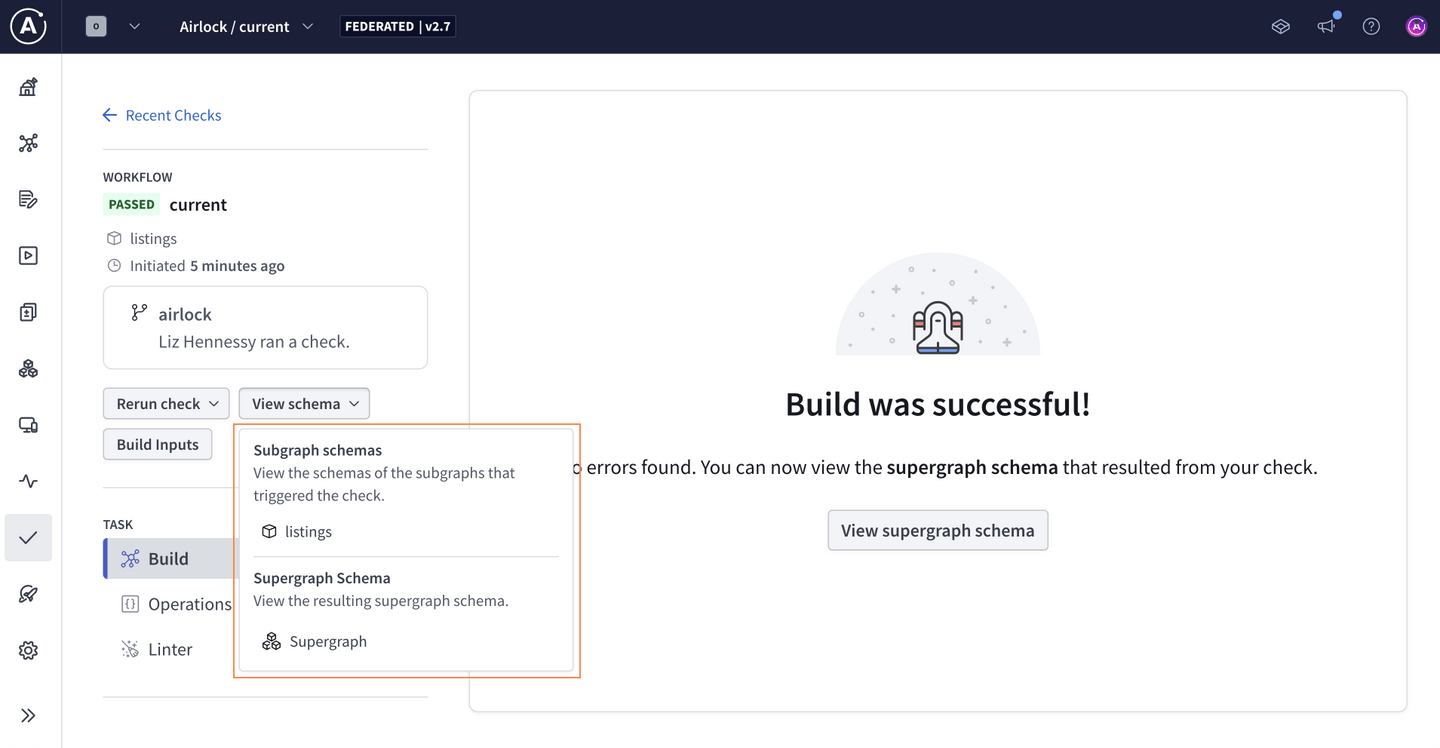1440x748 pixels.
Task: Click the graph home sidebar icon
Action: point(28,87)
